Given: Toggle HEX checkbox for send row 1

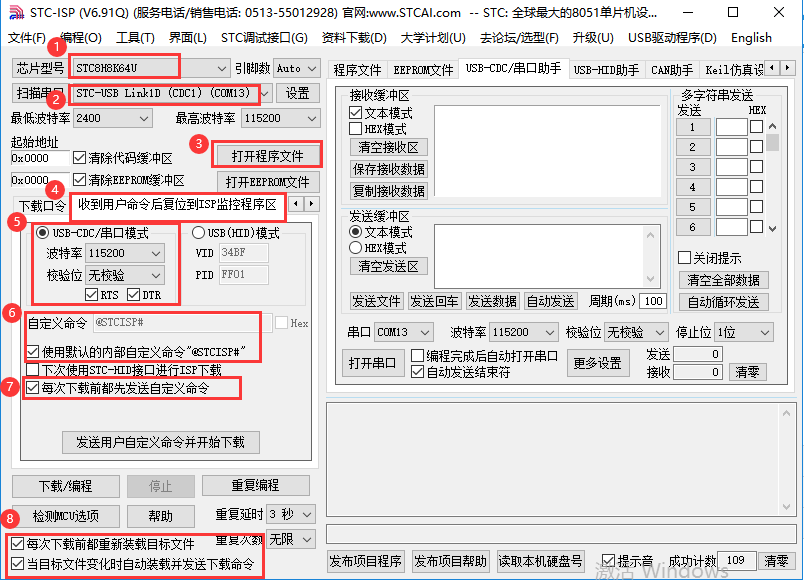Looking at the screenshot, I should coord(756,126).
